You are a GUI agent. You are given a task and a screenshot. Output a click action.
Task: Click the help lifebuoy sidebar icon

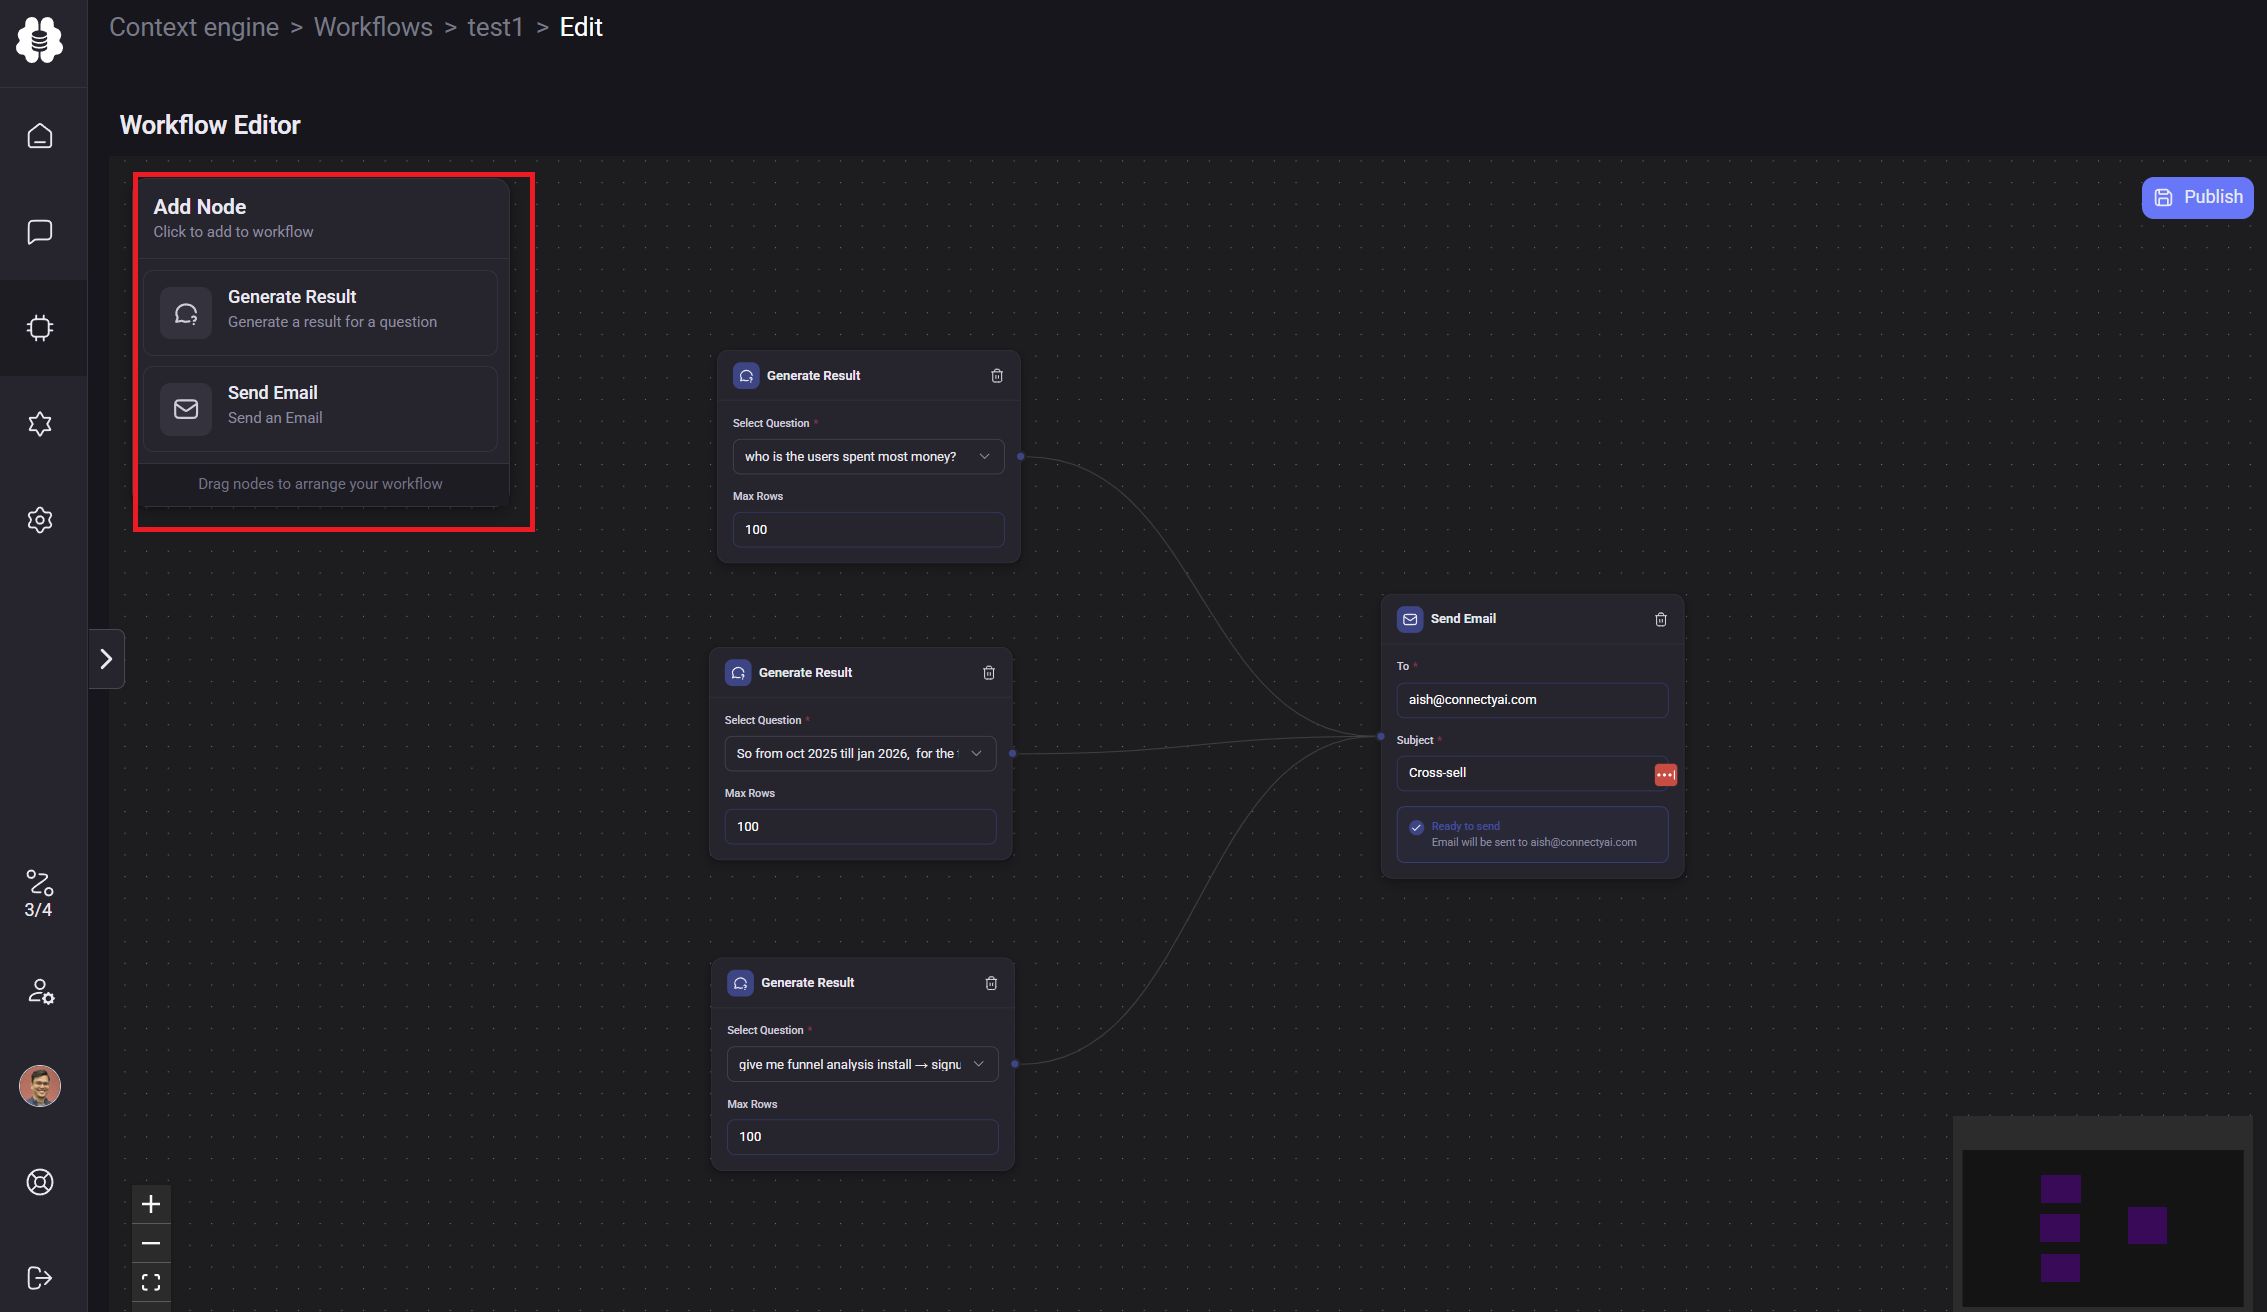40,1182
